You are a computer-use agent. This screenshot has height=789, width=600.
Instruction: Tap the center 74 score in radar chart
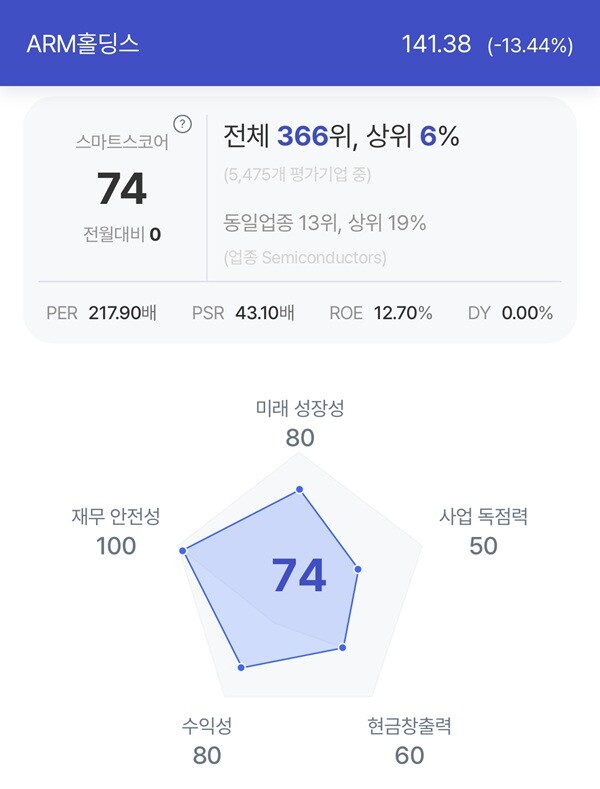pos(299,575)
